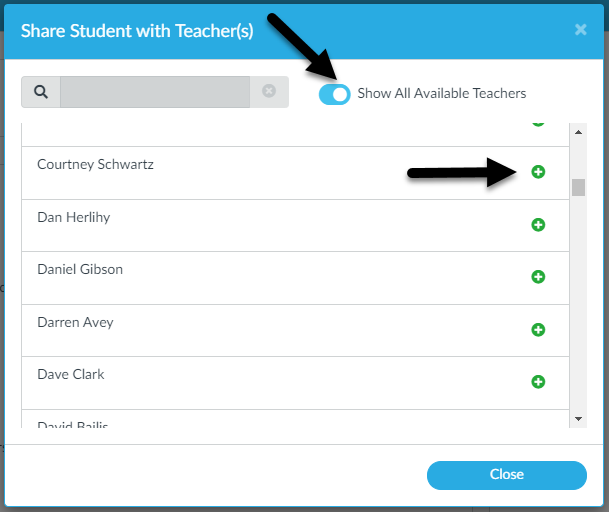Image resolution: width=609 pixels, height=512 pixels.
Task: Add Dan Herlihy using plus icon
Action: click(x=538, y=225)
